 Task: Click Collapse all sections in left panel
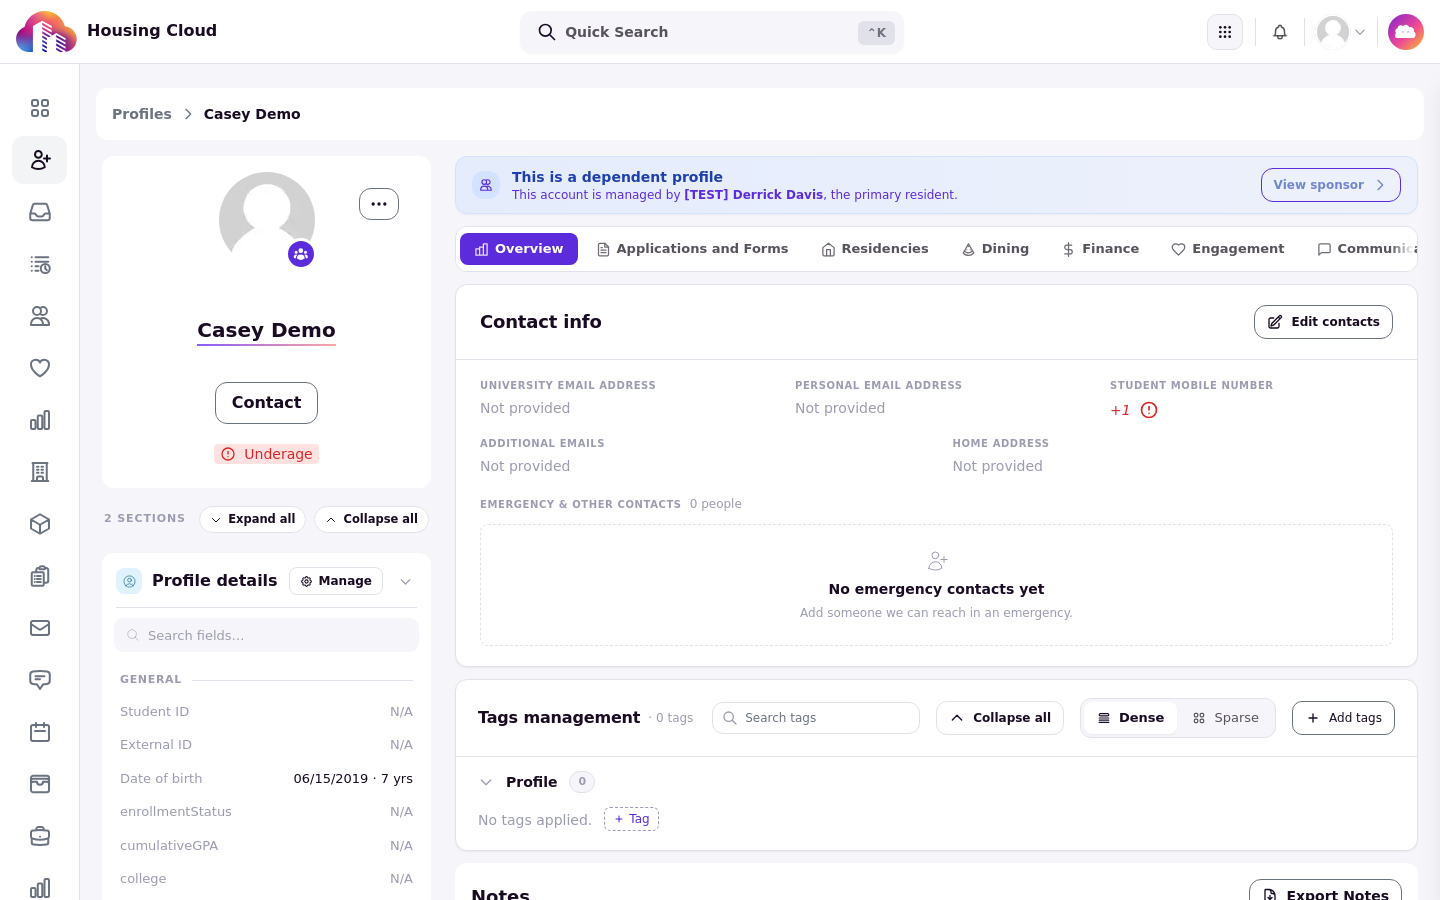pos(371,519)
